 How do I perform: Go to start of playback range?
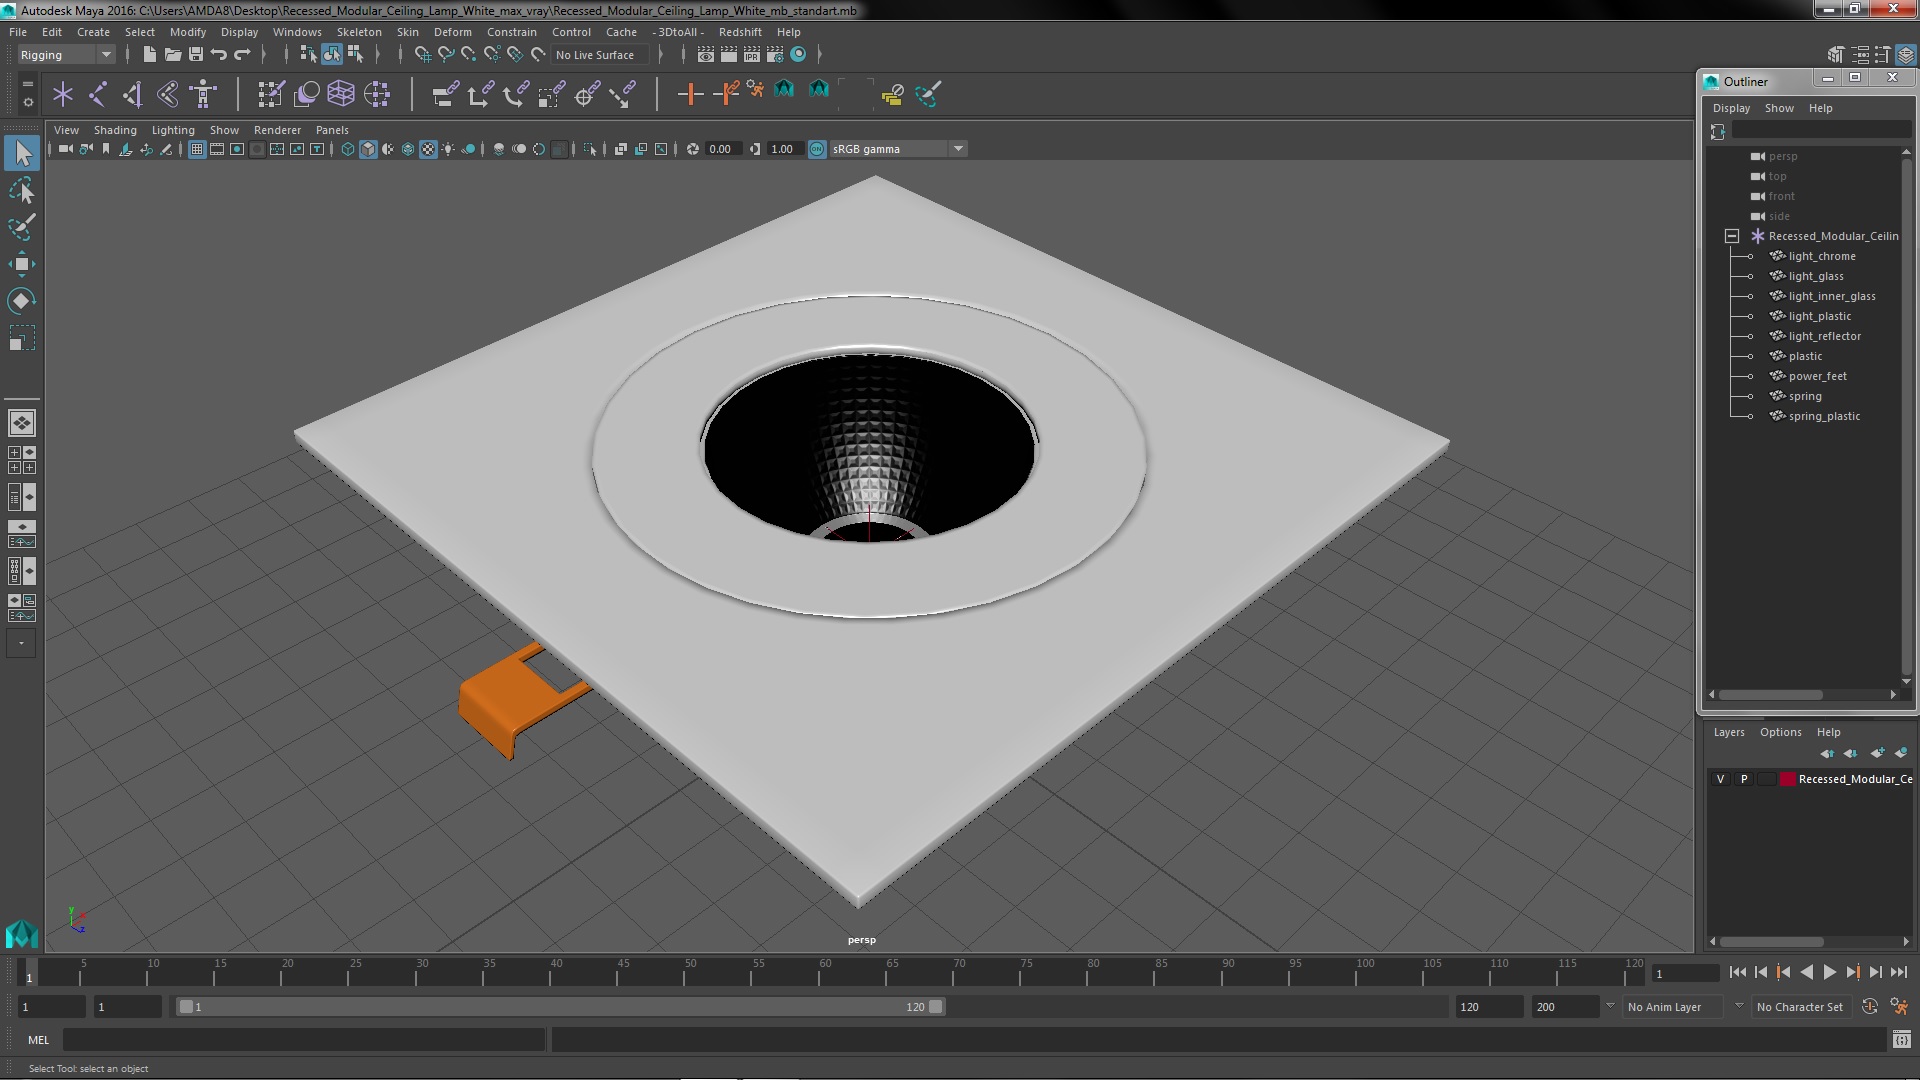pos(1737,972)
